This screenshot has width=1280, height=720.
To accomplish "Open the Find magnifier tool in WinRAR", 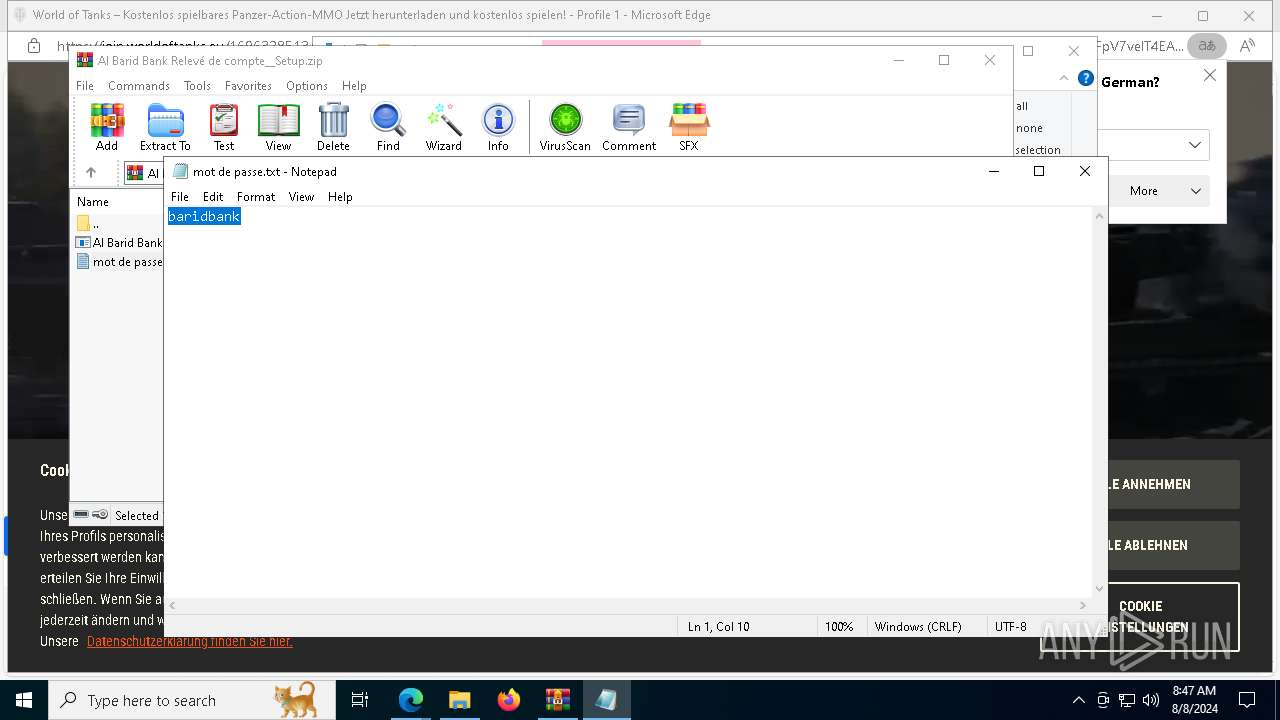I will pos(388,127).
